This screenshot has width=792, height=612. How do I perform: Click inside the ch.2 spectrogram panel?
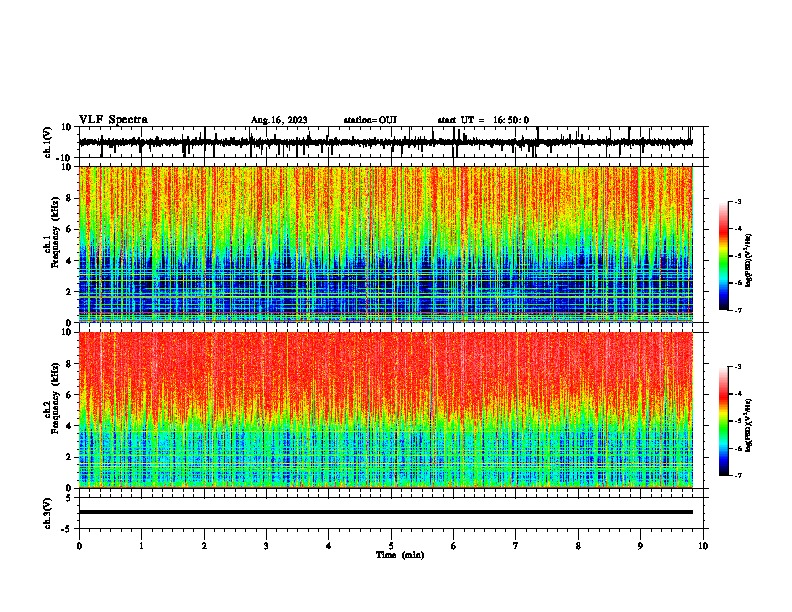click(x=386, y=410)
